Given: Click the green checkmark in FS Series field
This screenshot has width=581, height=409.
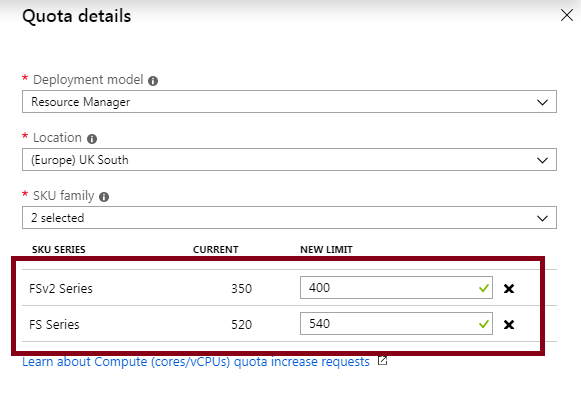Looking at the screenshot, I should coord(484,324).
